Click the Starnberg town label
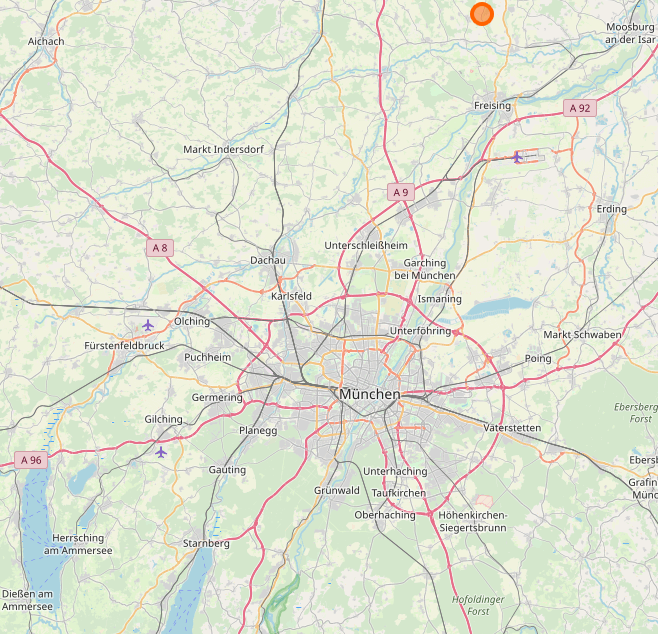The height and width of the screenshot is (634, 658). click(206, 543)
